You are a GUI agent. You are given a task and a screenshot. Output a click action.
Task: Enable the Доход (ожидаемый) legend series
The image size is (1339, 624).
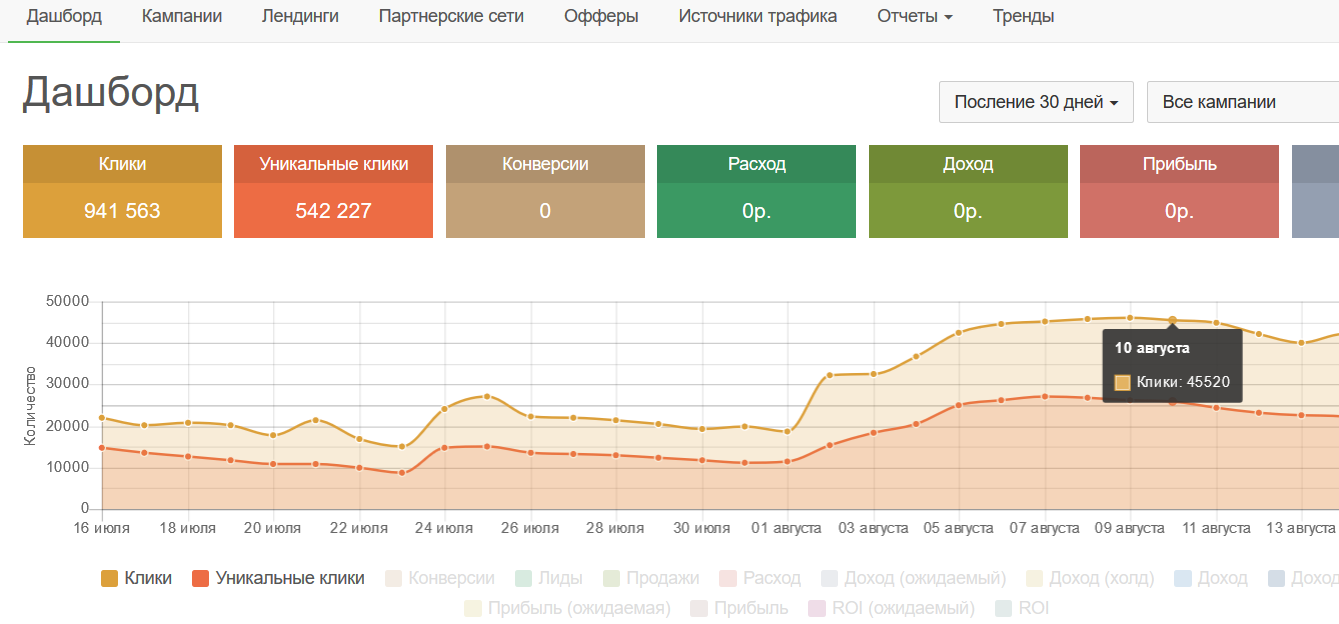[x=914, y=578]
